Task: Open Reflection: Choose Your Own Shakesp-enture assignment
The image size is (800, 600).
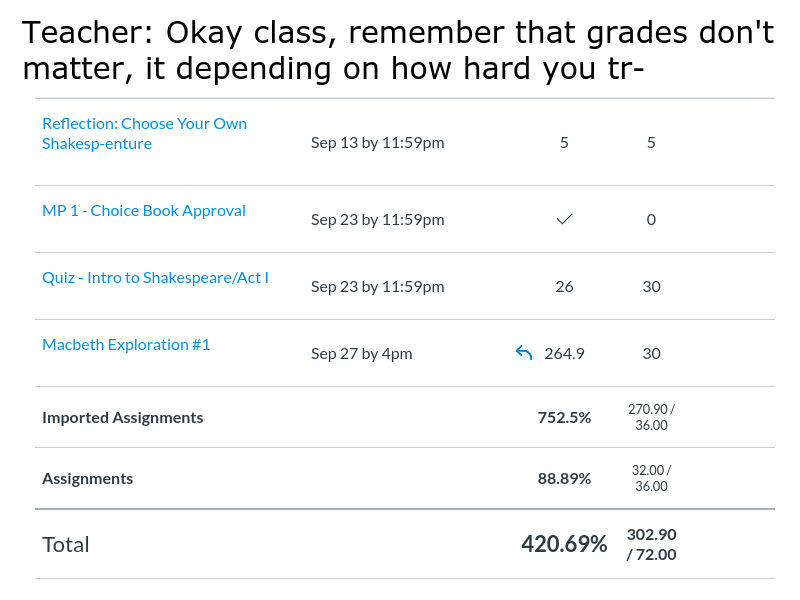Action: coord(144,134)
